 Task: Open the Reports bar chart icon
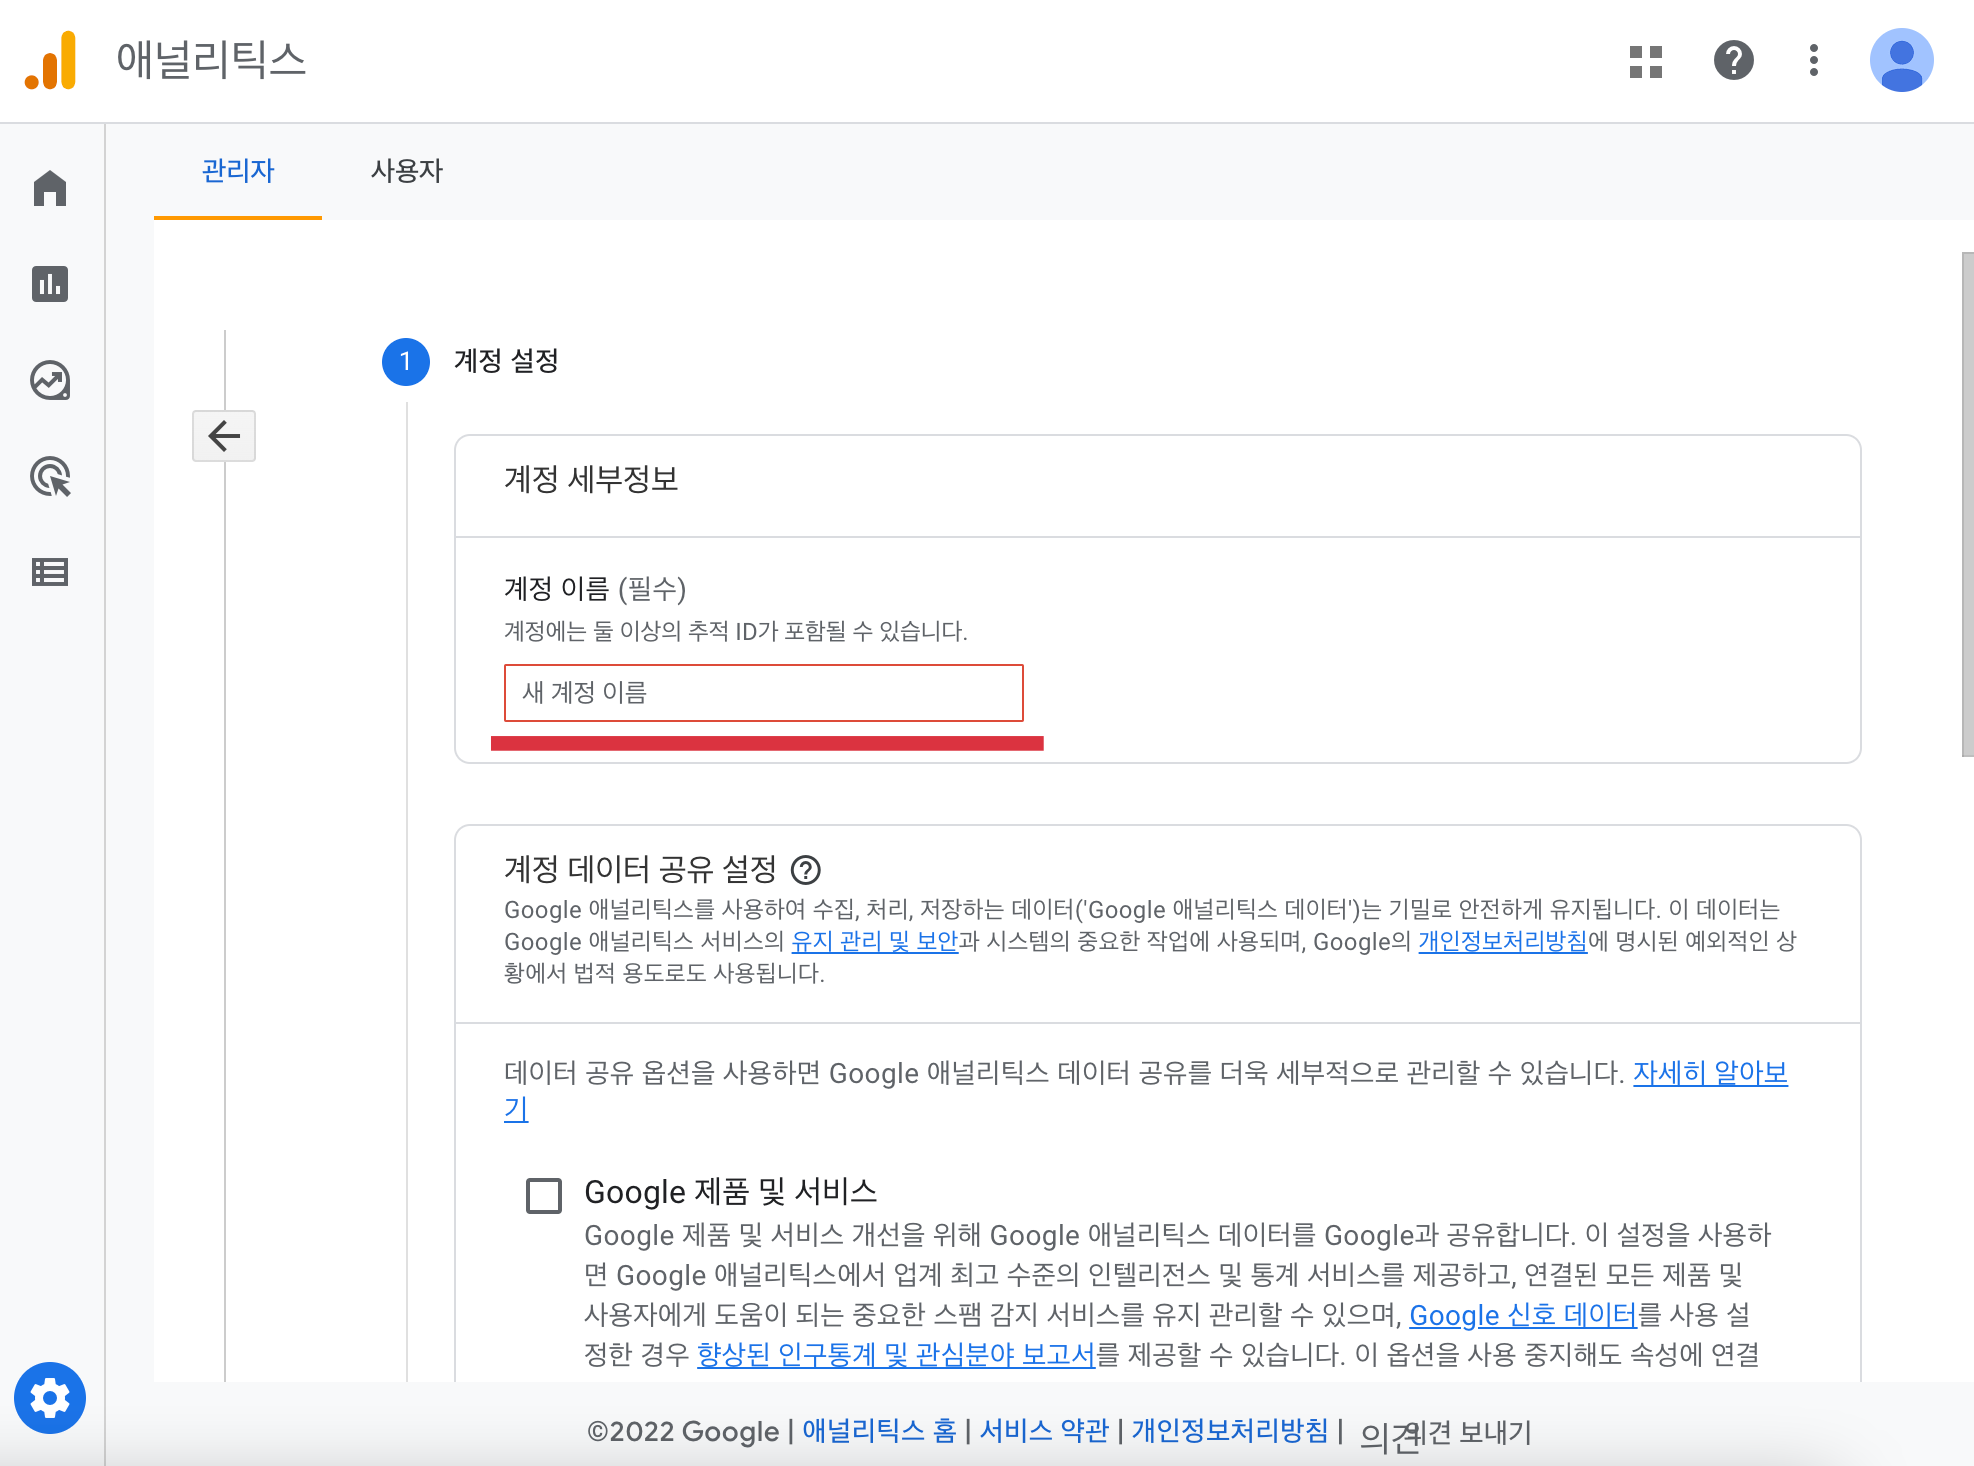(x=50, y=284)
